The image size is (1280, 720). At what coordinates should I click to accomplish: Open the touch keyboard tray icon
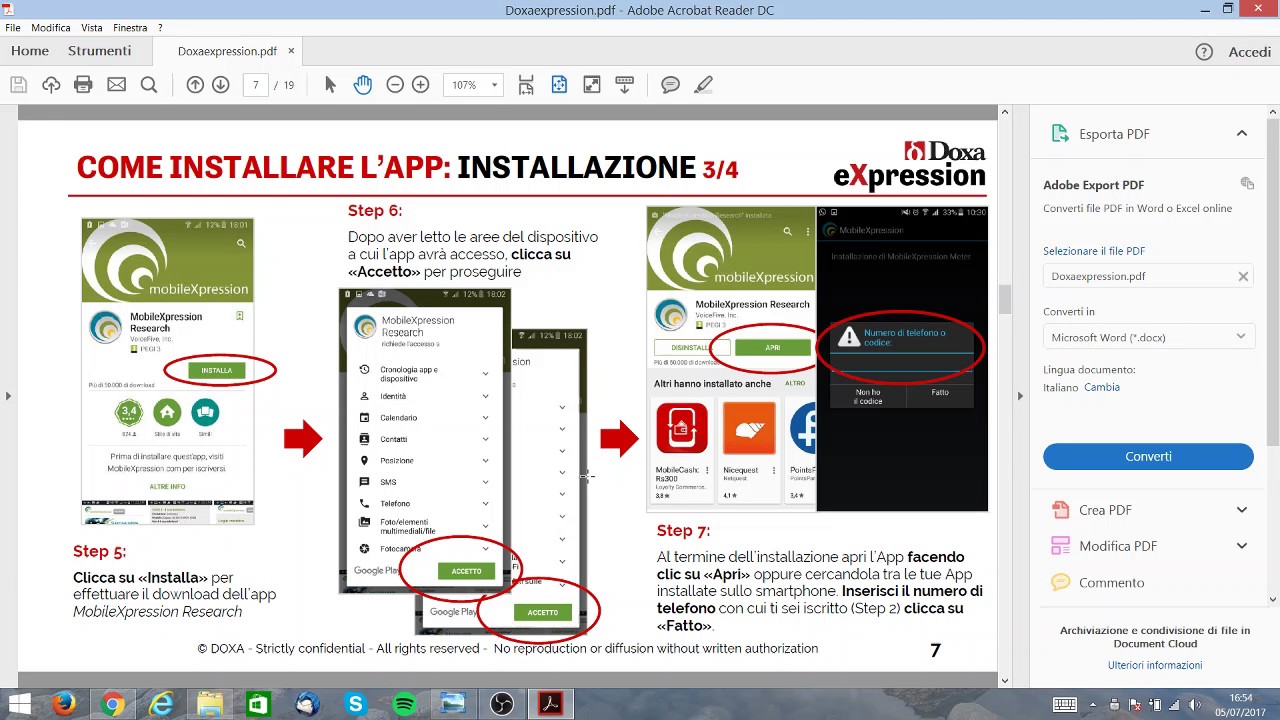tap(1065, 704)
